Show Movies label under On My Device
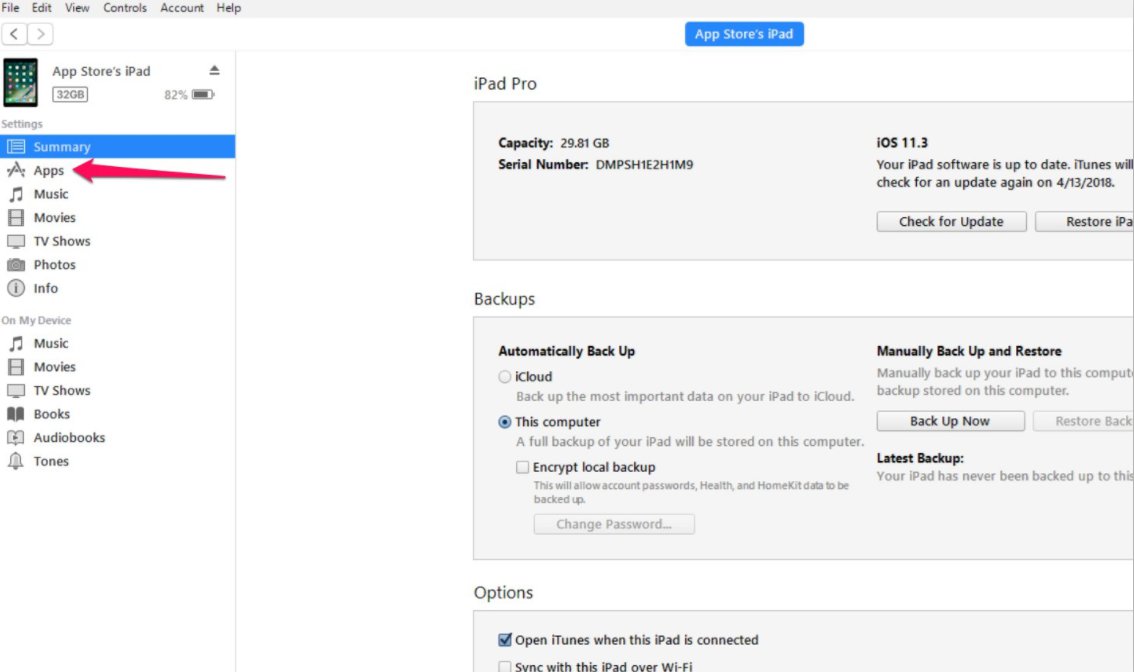 [54, 367]
